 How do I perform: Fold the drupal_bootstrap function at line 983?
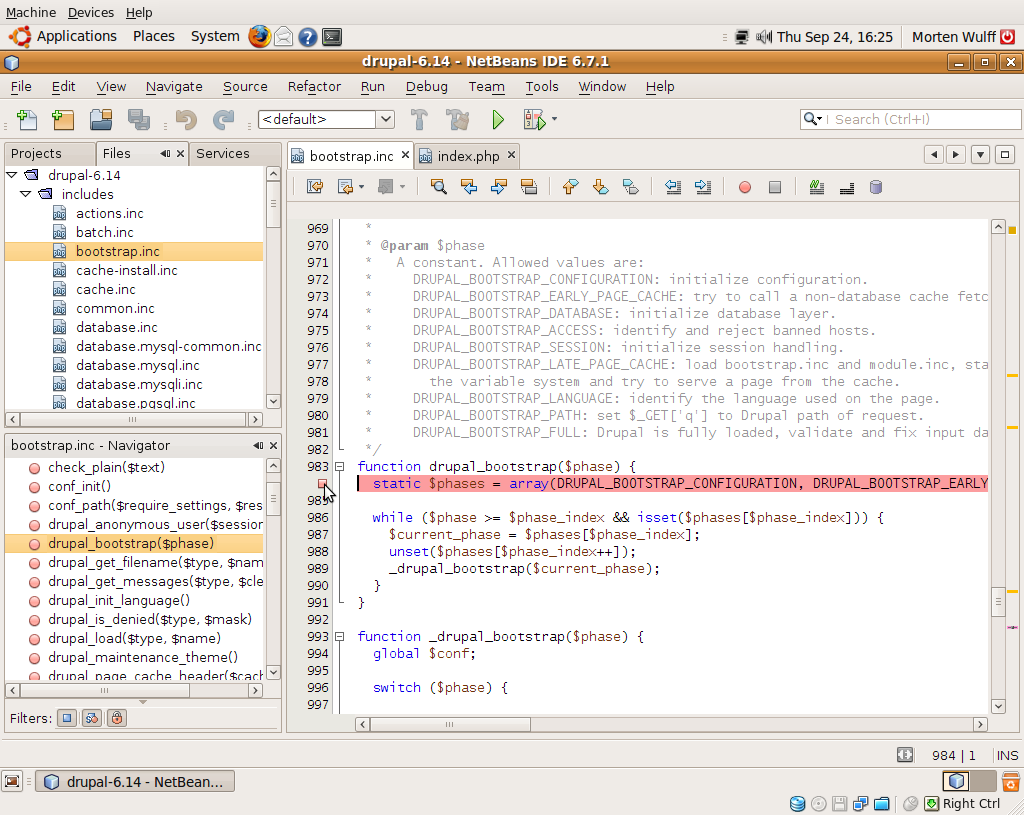(340, 466)
